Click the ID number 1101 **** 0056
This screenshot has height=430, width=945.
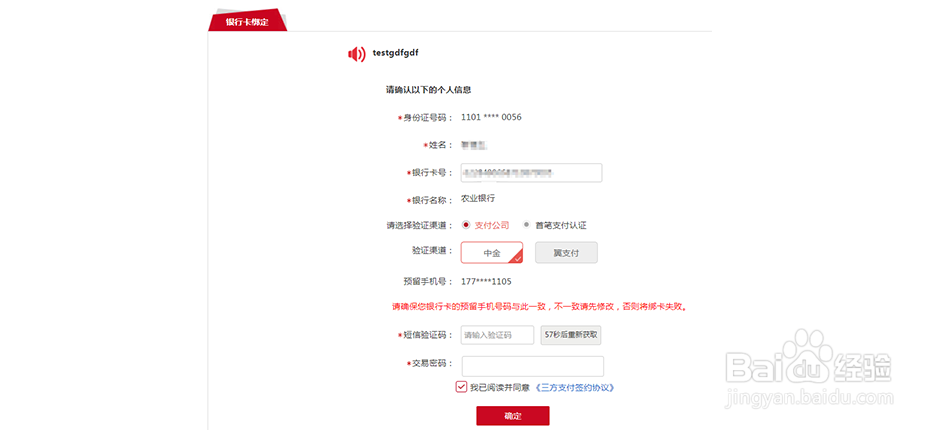(x=491, y=117)
